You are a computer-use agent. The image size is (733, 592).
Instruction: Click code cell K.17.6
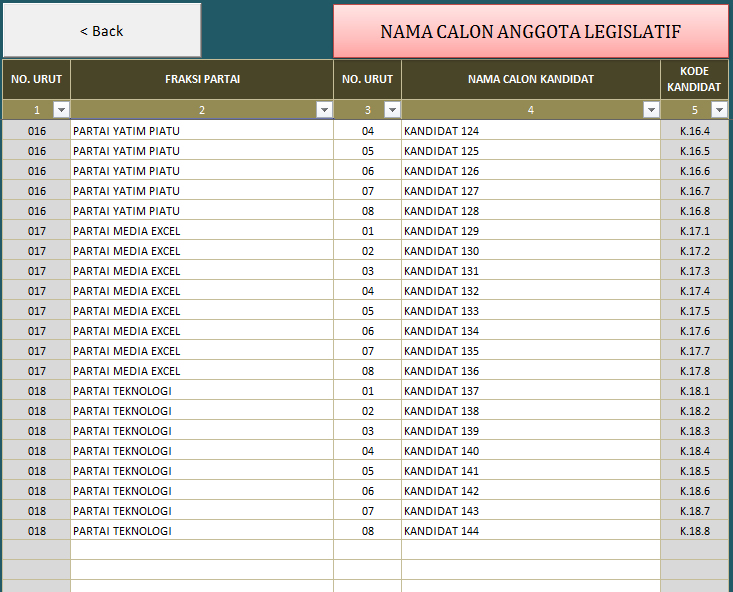pos(694,331)
